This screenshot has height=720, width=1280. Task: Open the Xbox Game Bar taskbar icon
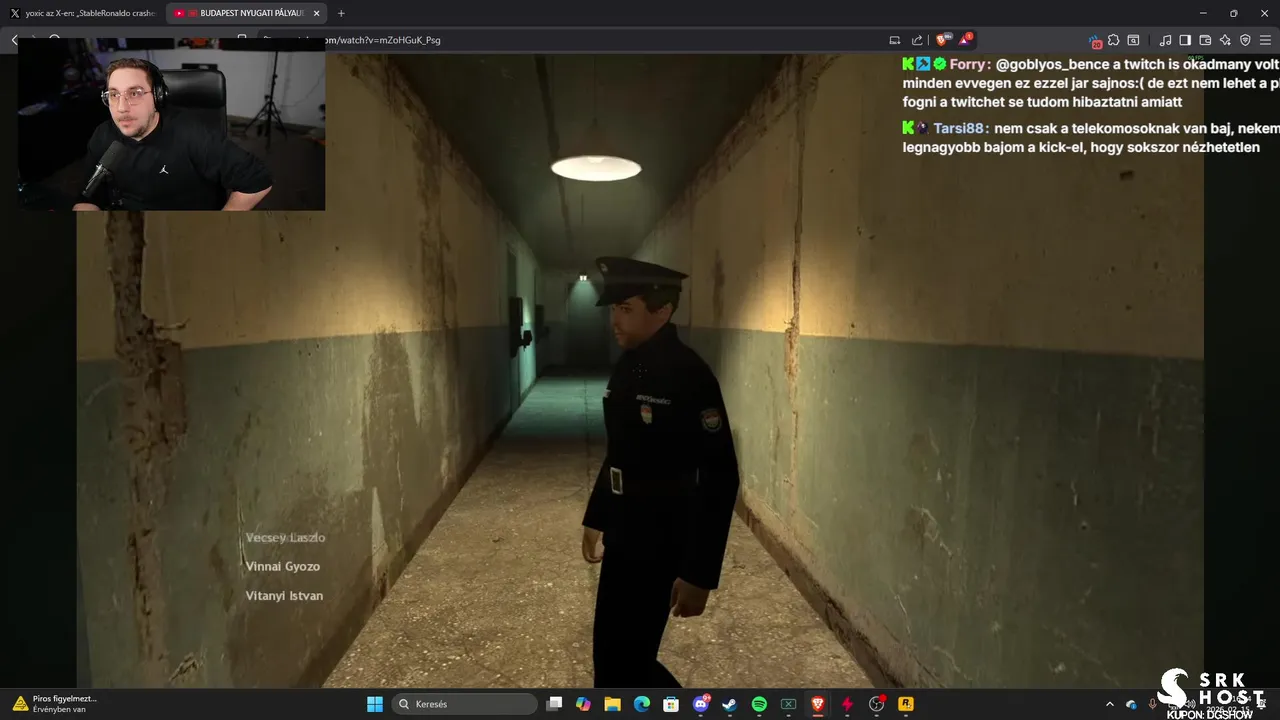(x=788, y=704)
